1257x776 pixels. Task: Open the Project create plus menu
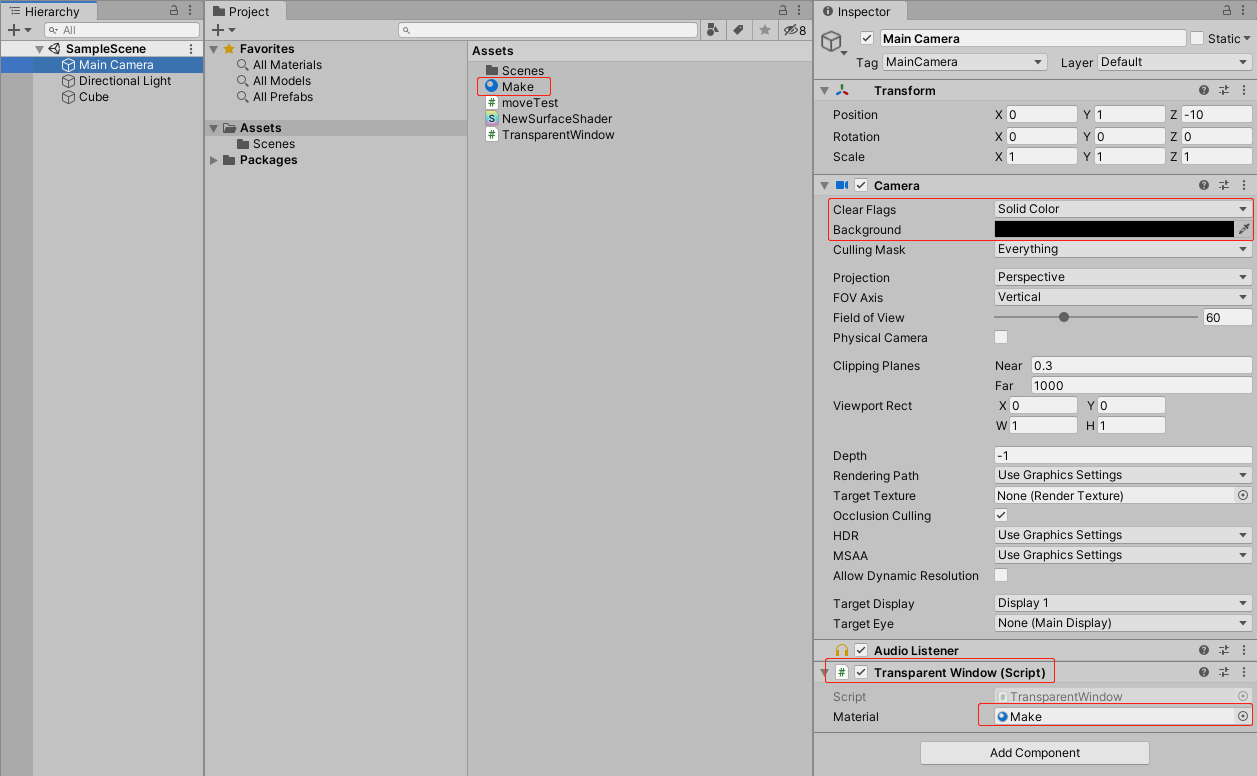click(223, 30)
